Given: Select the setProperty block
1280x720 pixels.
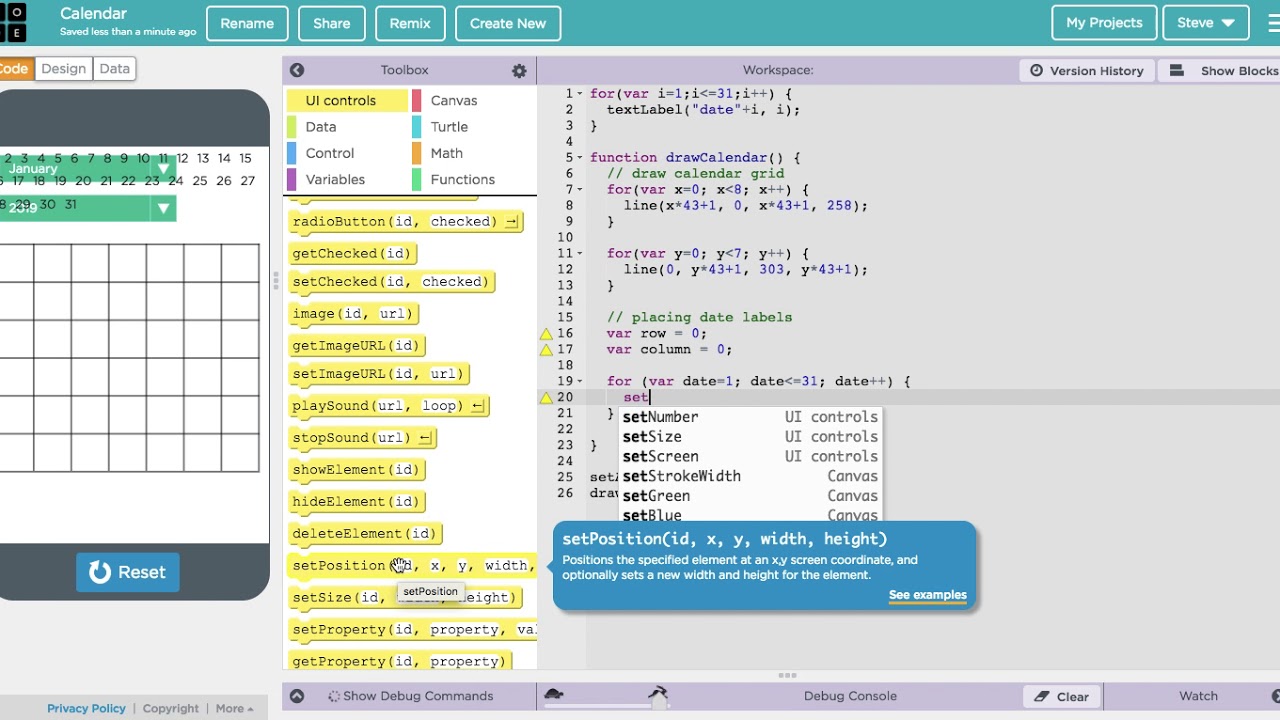Looking at the screenshot, I should pyautogui.click(x=413, y=630).
